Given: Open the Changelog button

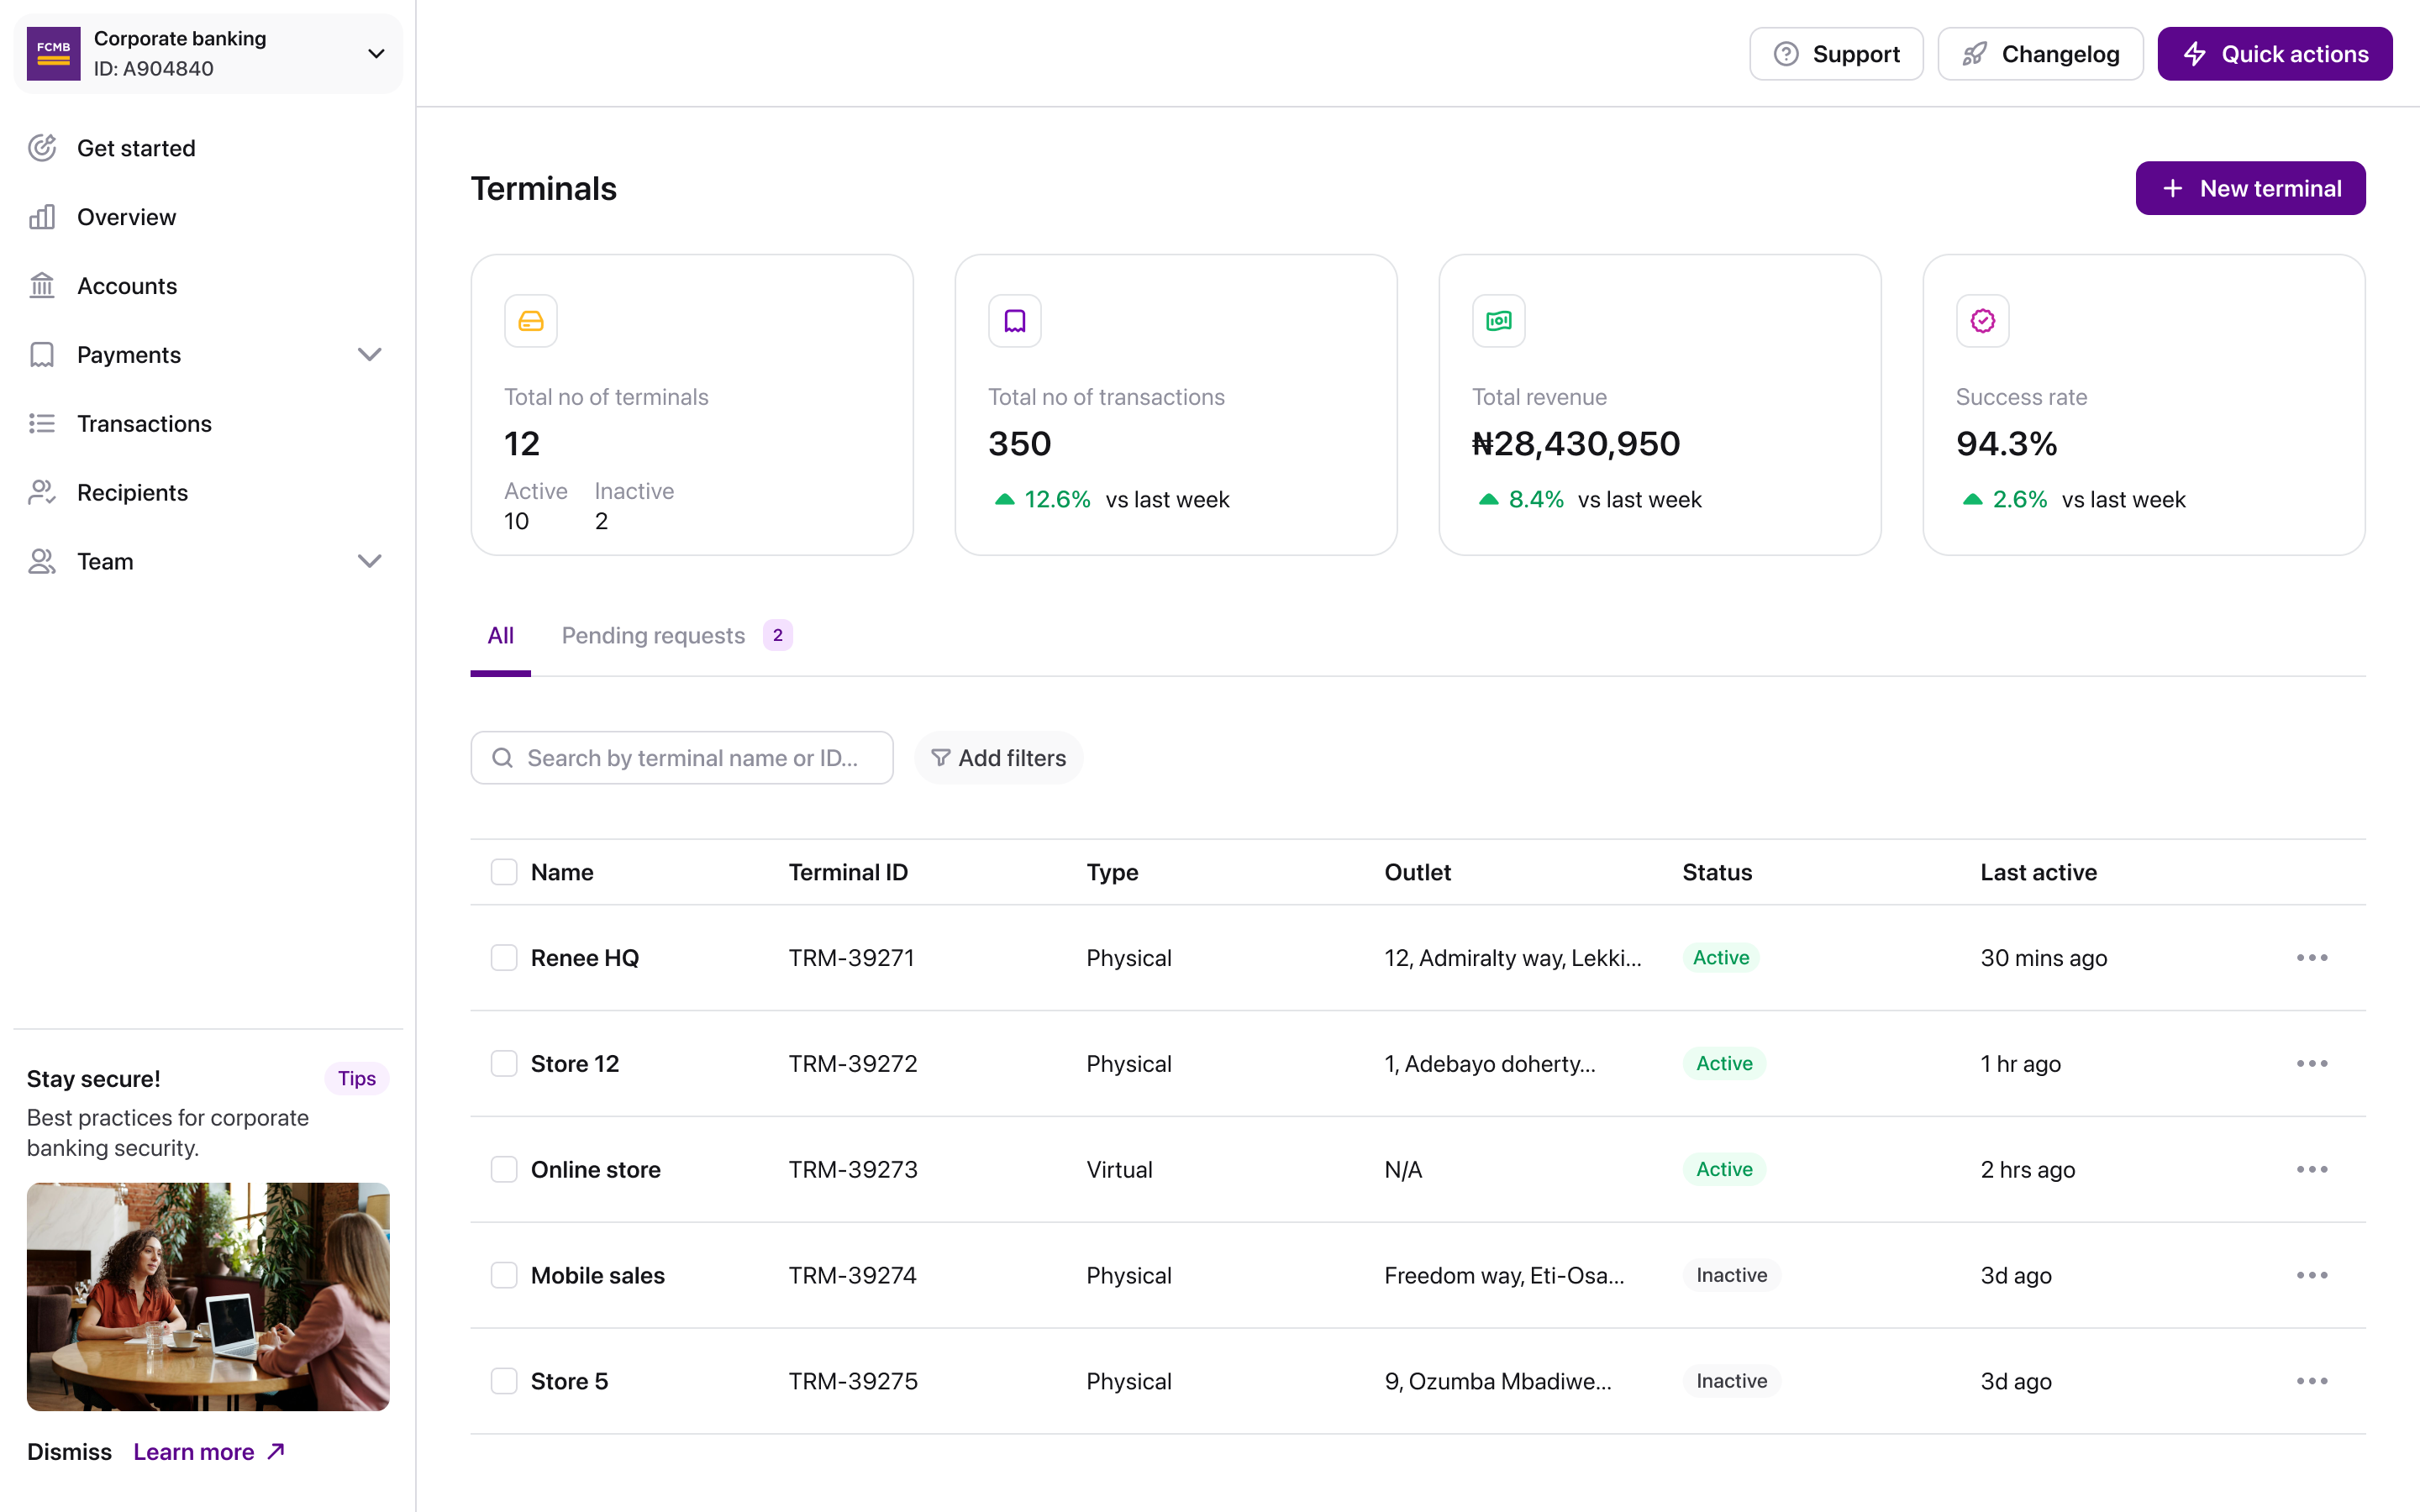Looking at the screenshot, I should [x=2040, y=54].
